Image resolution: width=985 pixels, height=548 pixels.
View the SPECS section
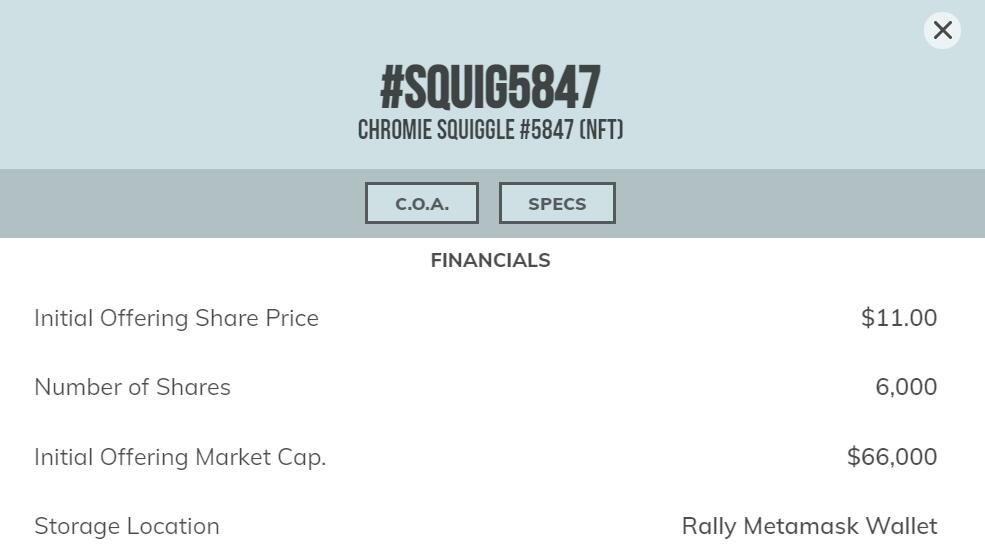(x=557, y=203)
